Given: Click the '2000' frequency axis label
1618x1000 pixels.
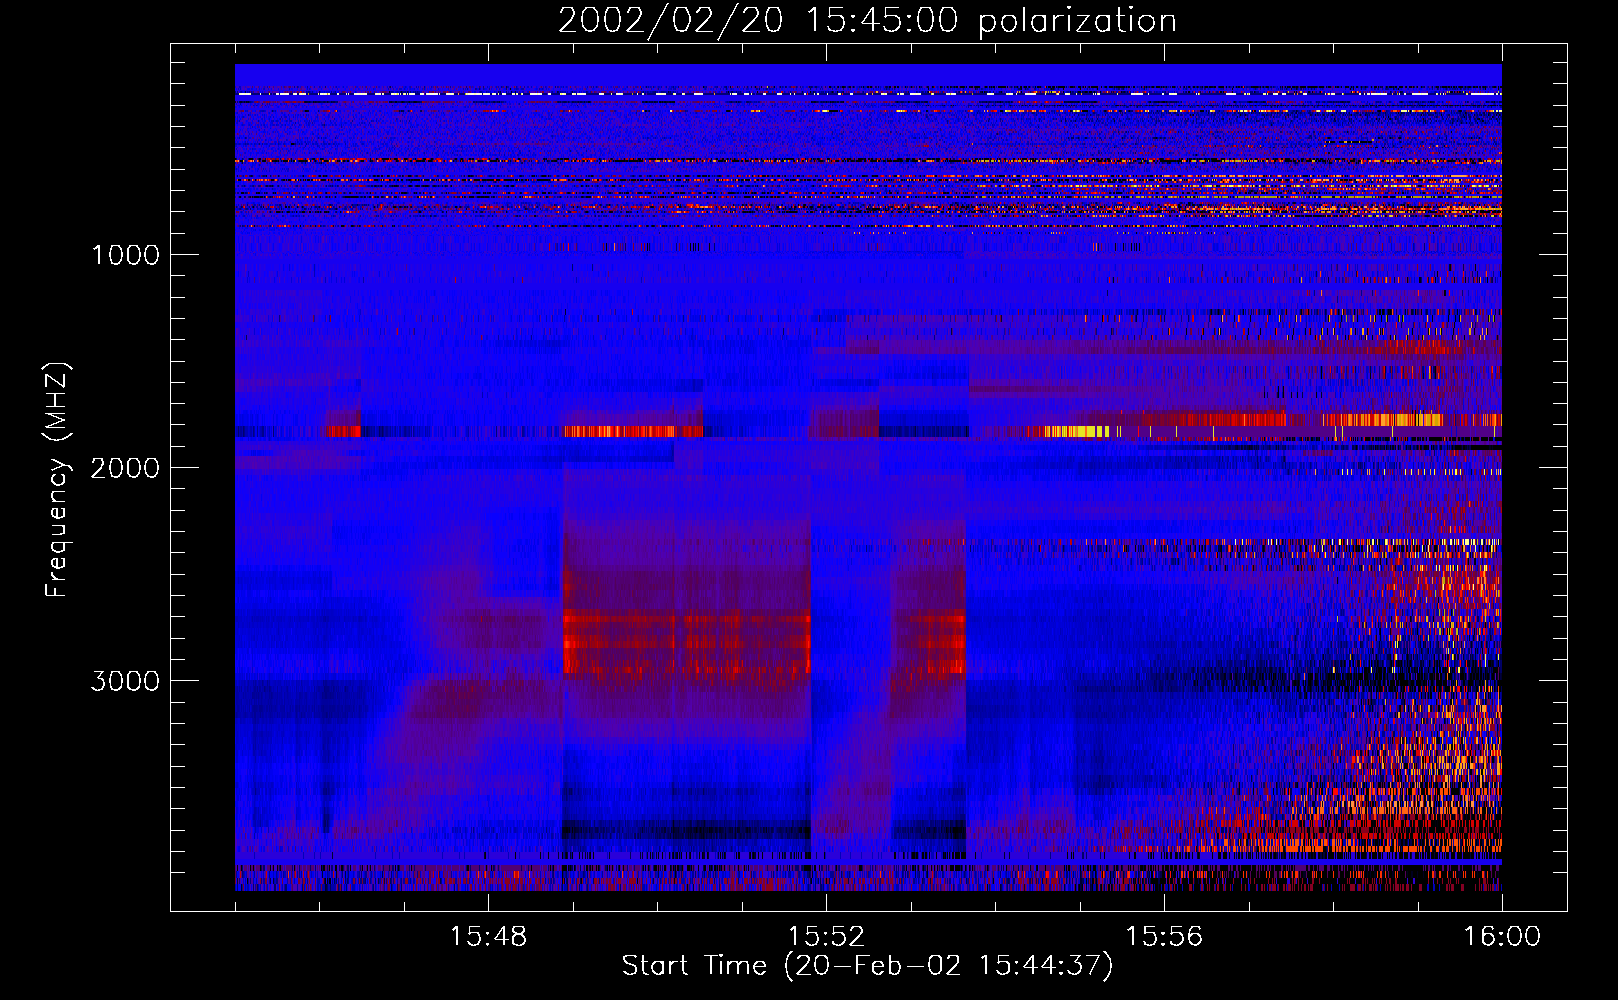Looking at the screenshot, I should click(125, 468).
